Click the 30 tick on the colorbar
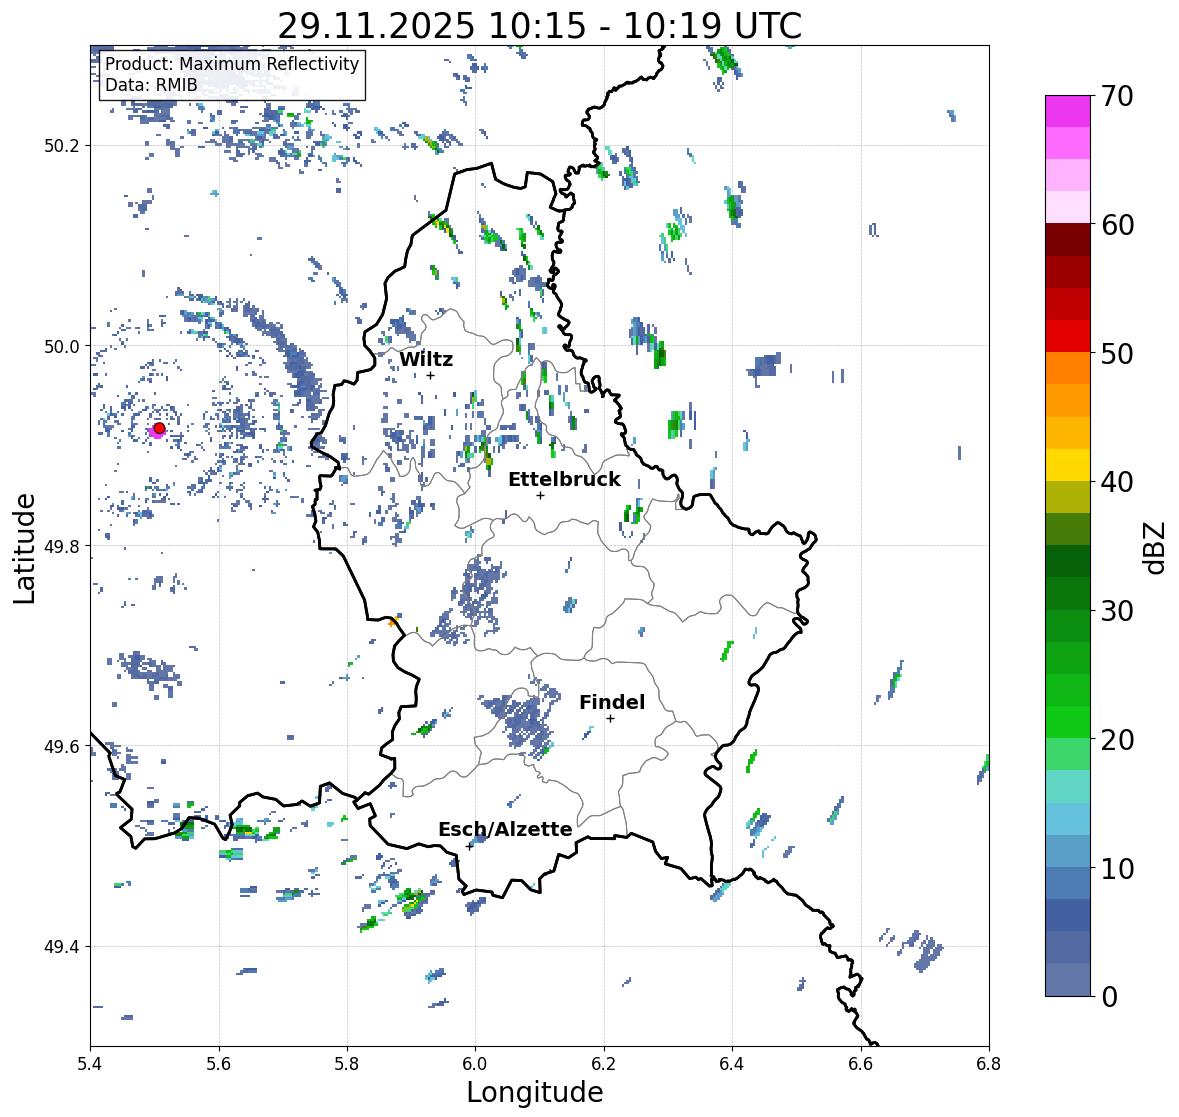The height and width of the screenshot is (1117, 1179). (x=1117, y=611)
